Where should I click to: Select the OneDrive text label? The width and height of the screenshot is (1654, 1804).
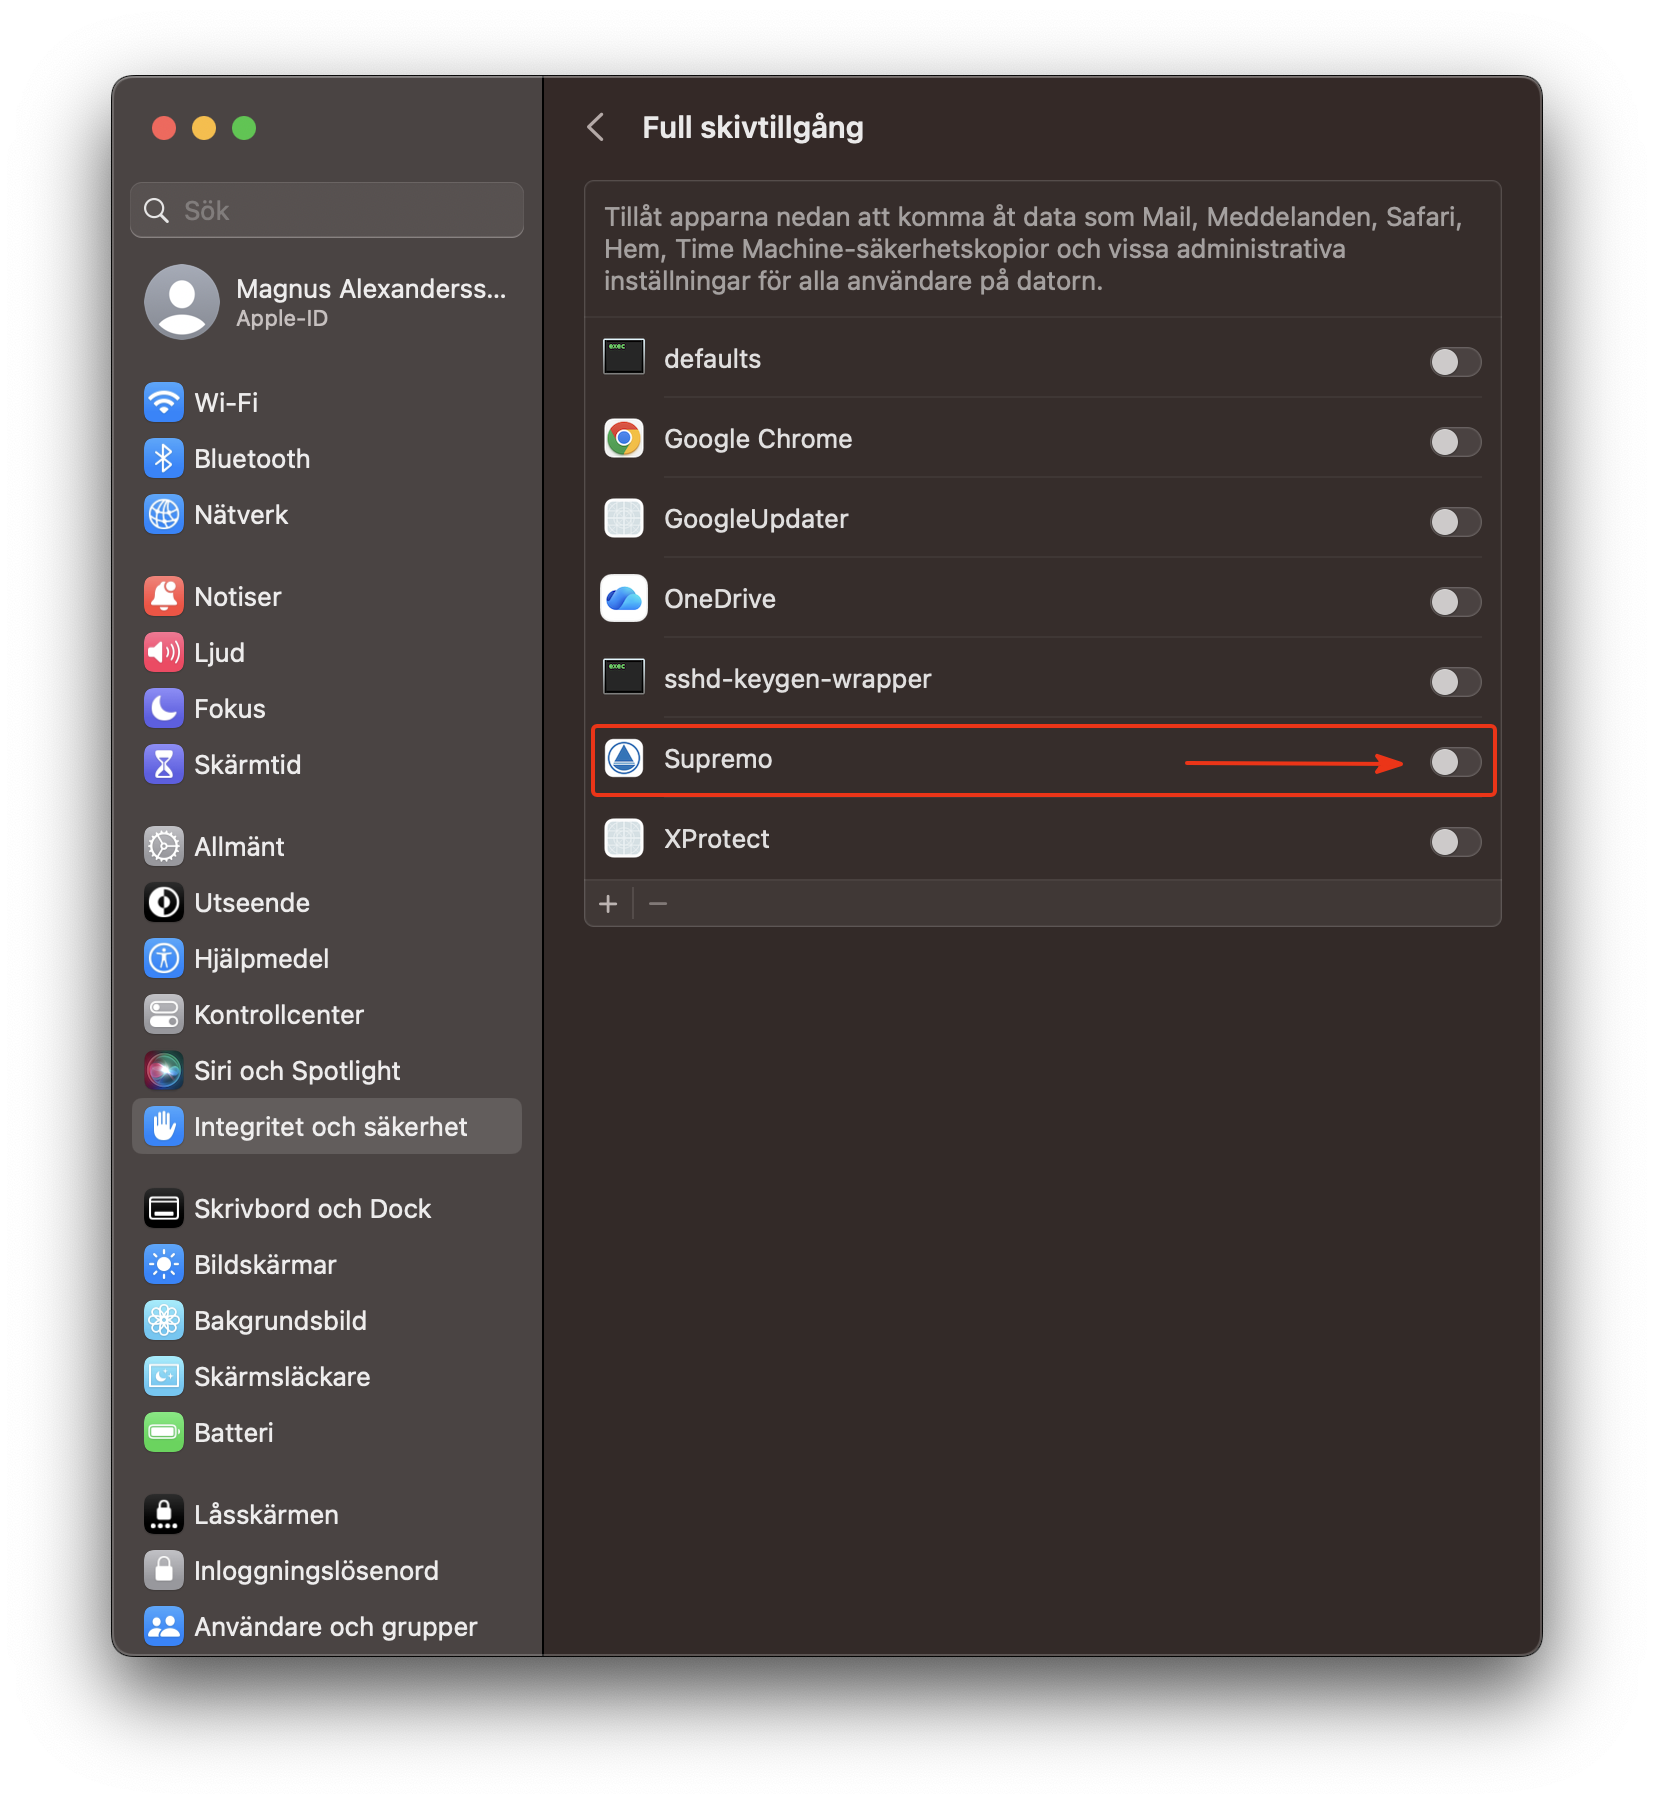tap(720, 599)
